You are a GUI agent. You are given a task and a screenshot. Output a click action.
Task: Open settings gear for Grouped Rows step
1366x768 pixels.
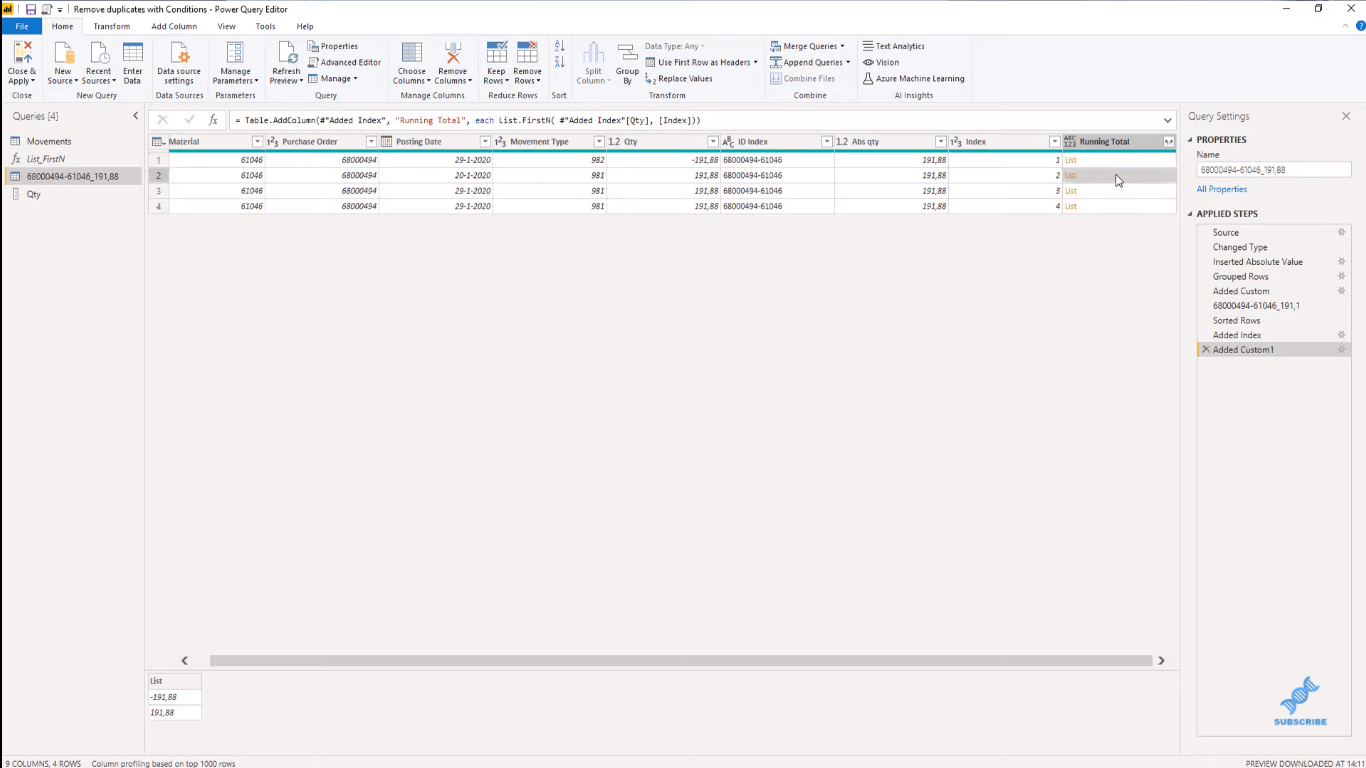pyautogui.click(x=1342, y=276)
